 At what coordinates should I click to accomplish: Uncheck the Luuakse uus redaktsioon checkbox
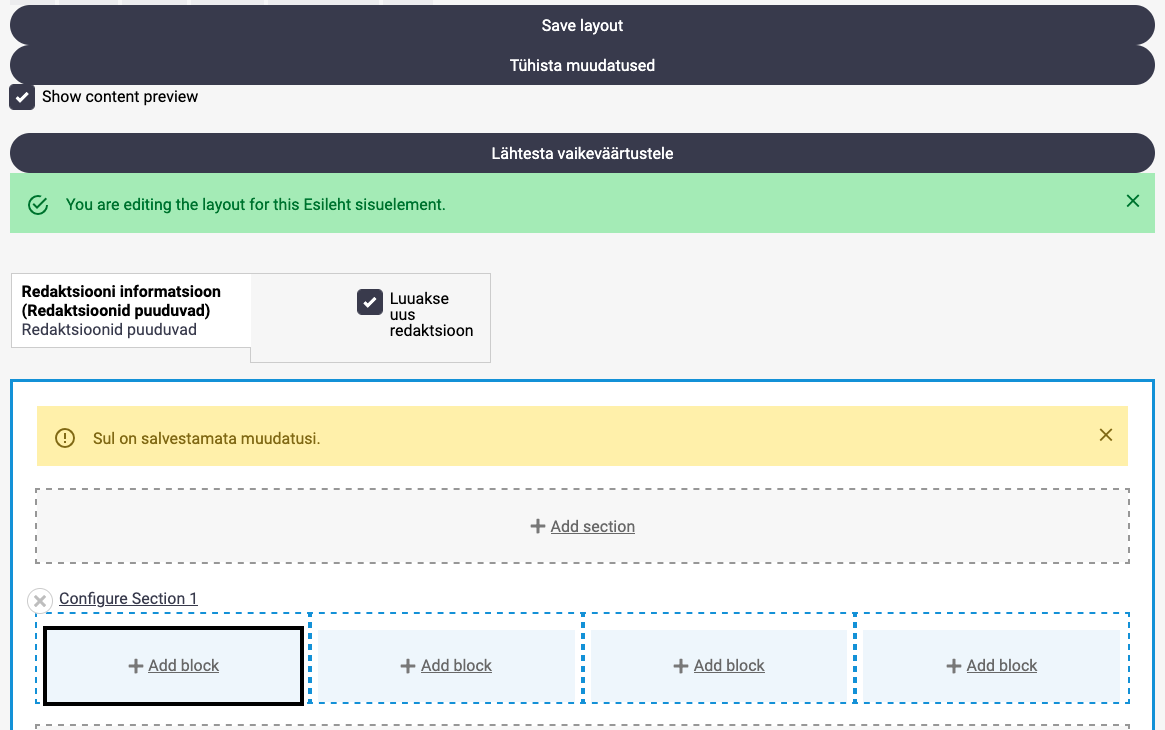click(x=370, y=301)
